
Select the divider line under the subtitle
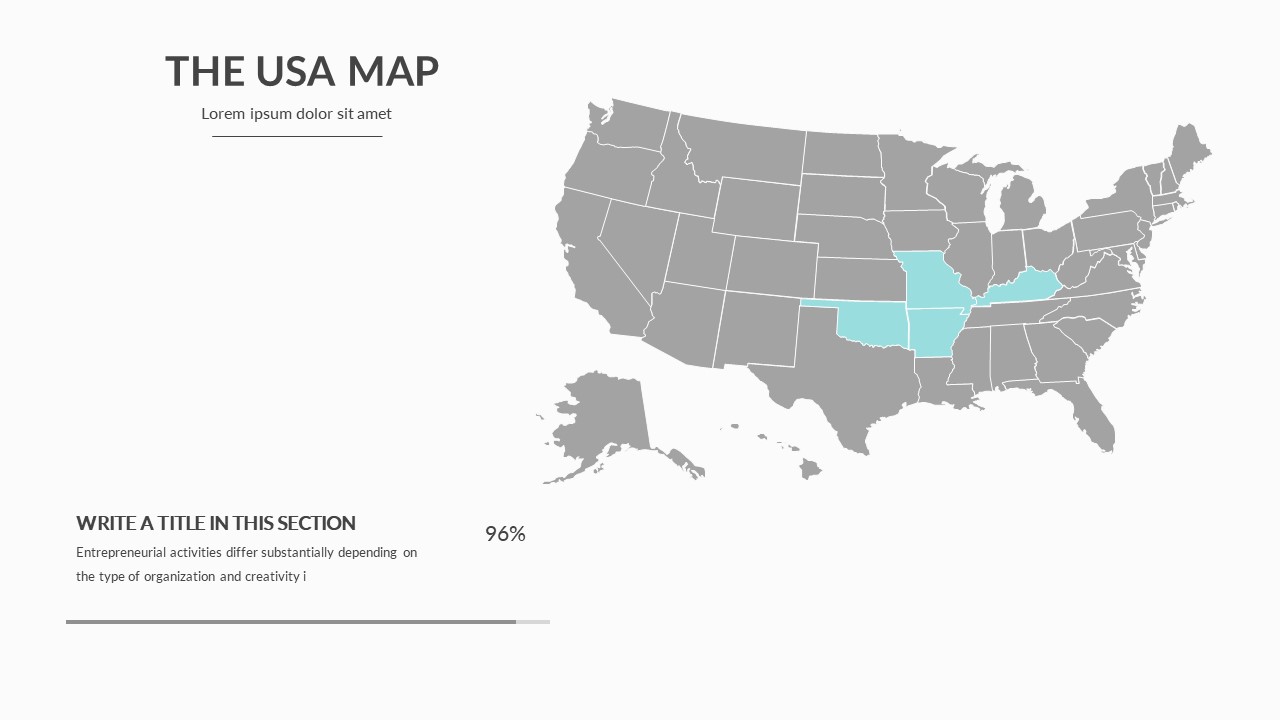[x=296, y=136]
